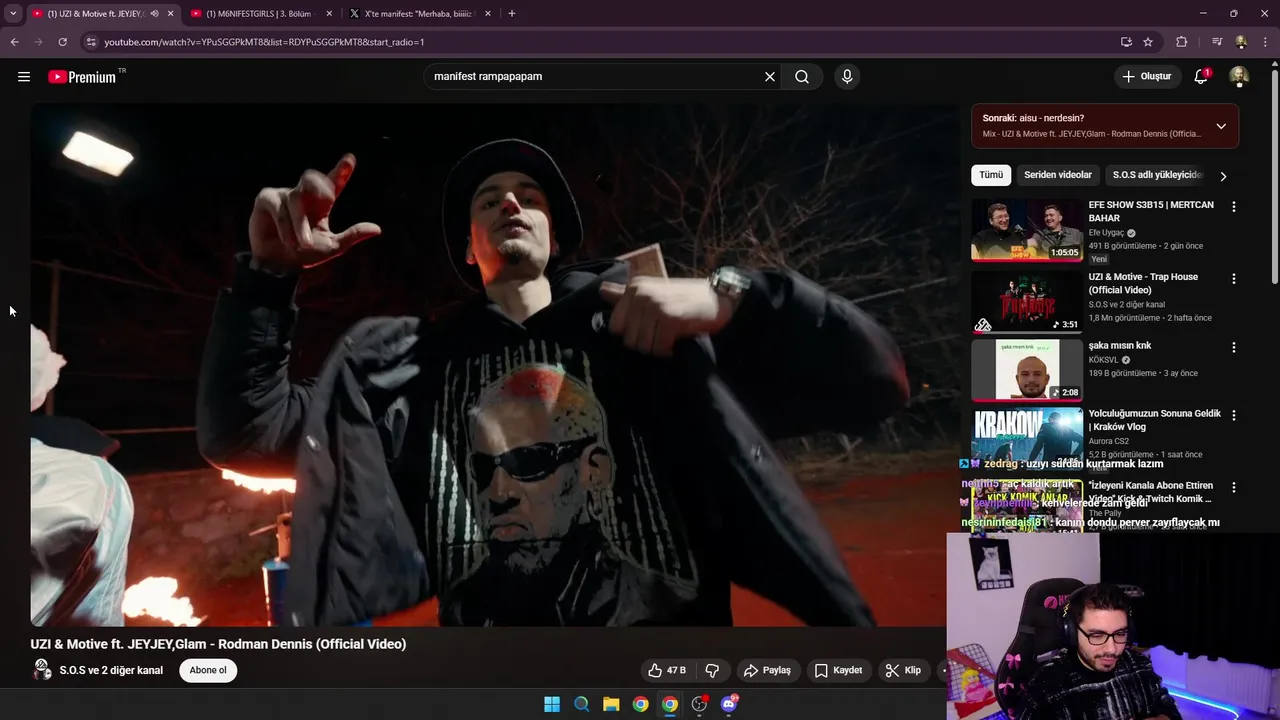Open EFE SHOW S3B15 video thumbnail
Viewport: 1280px width, 720px height.
pyautogui.click(x=1027, y=230)
